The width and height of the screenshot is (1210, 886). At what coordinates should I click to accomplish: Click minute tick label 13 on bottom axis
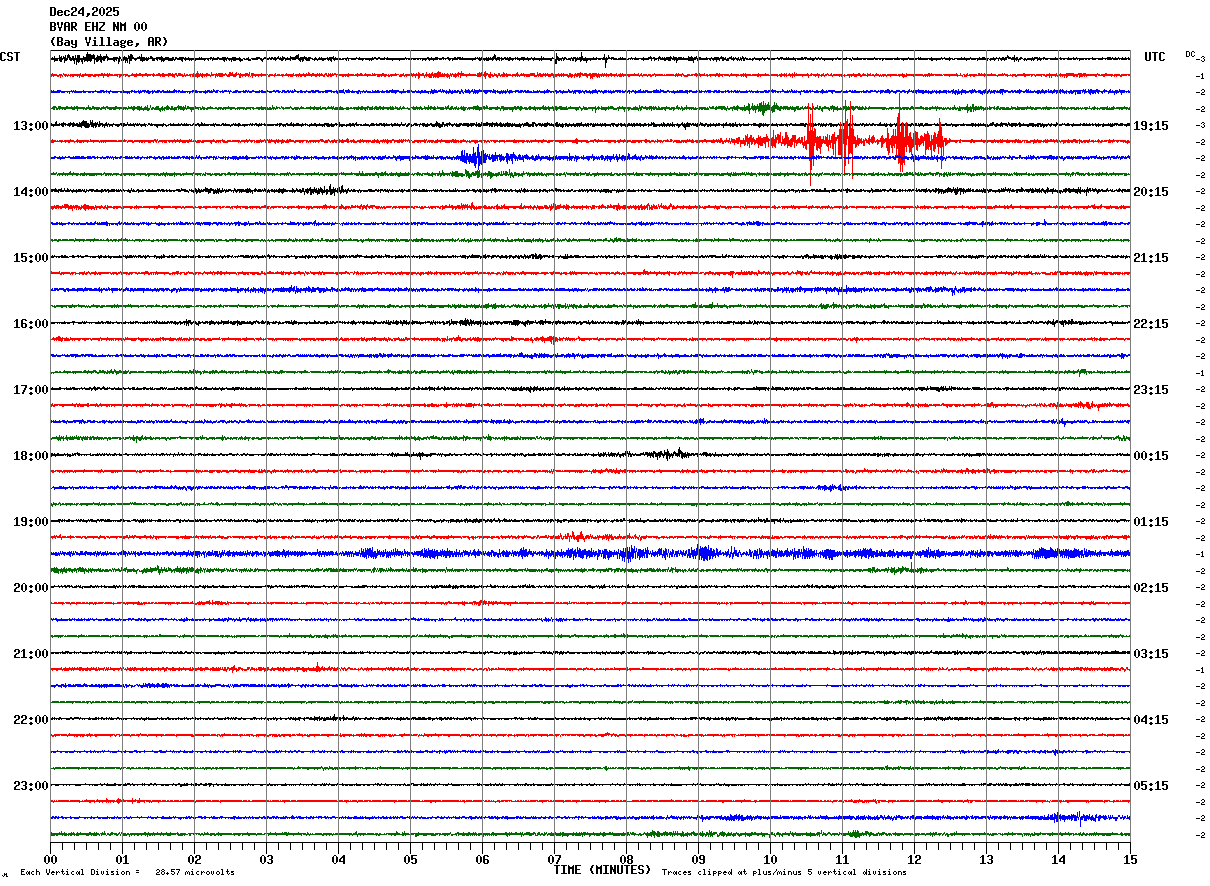click(x=986, y=859)
